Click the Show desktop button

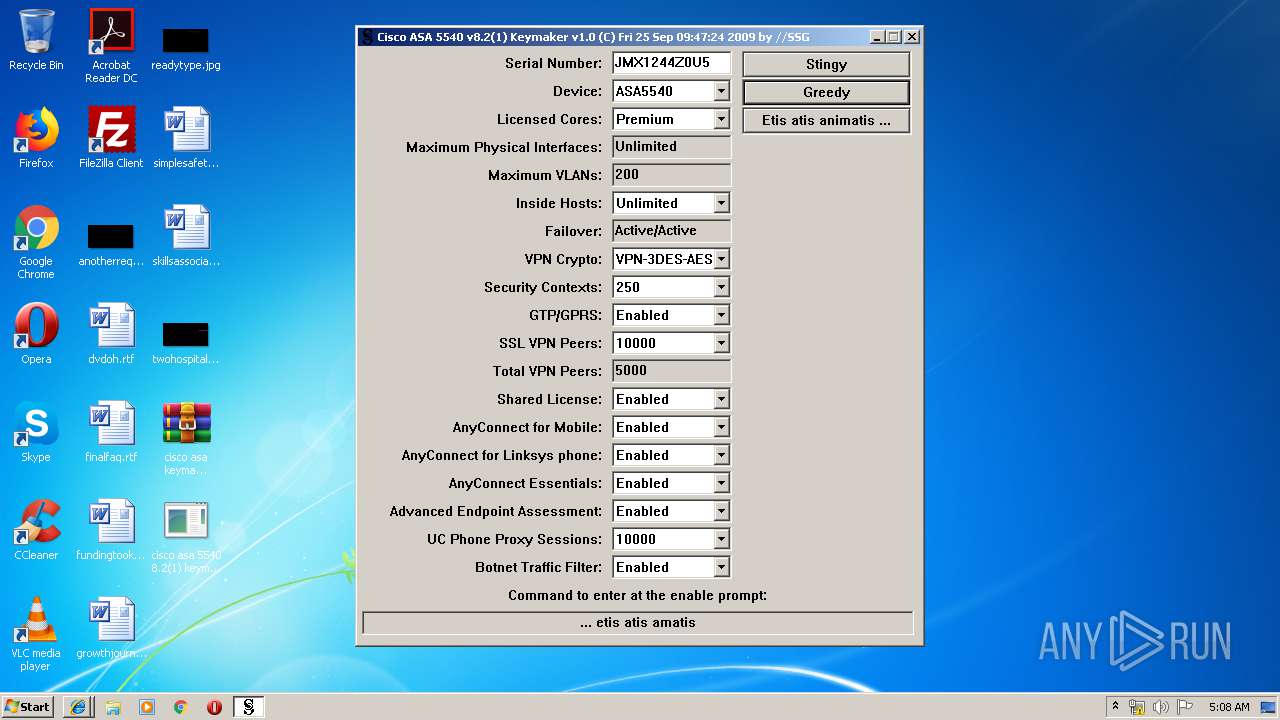pyautogui.click(x=1269, y=707)
